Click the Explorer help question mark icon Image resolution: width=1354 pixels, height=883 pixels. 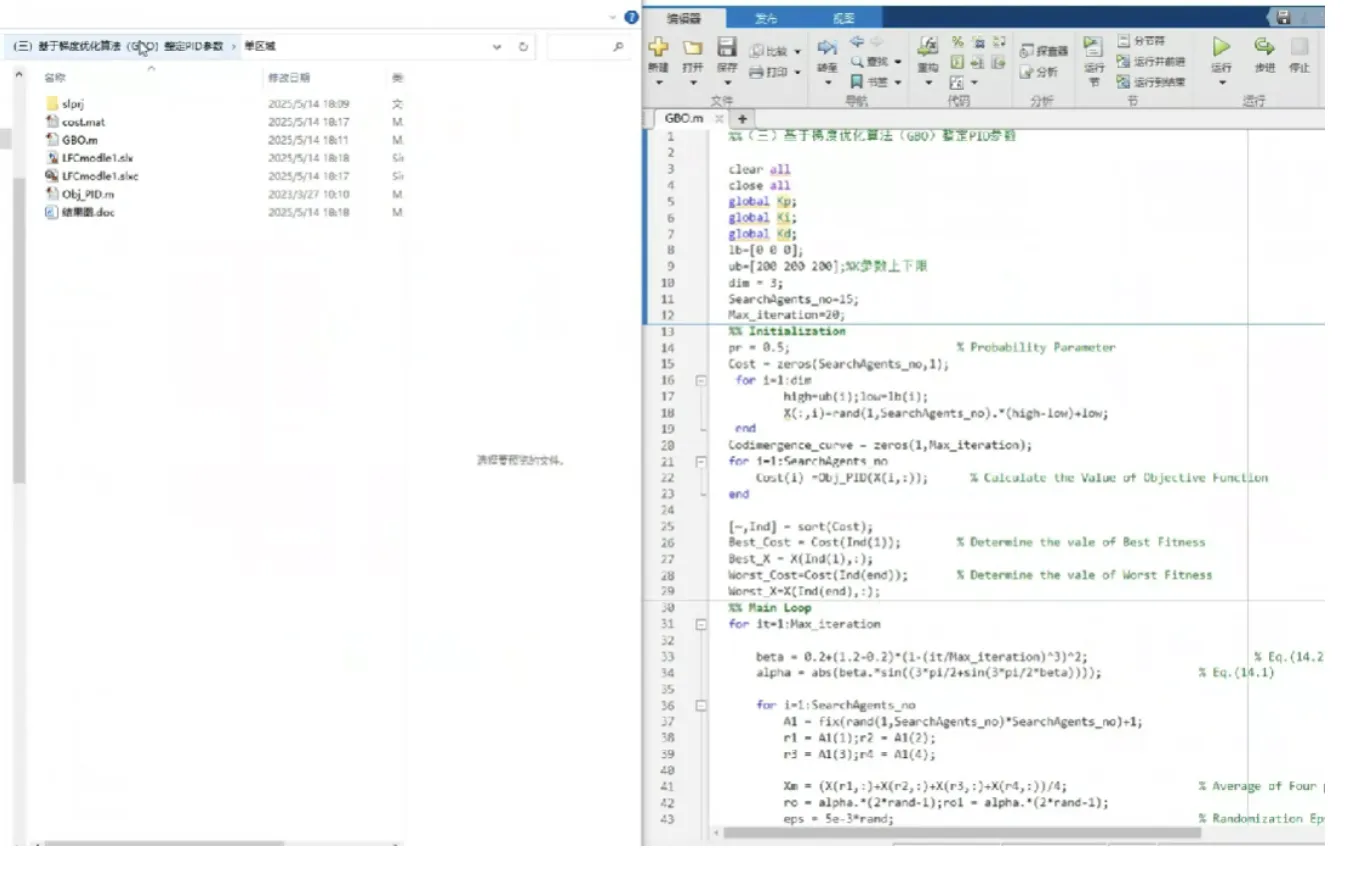click(631, 17)
